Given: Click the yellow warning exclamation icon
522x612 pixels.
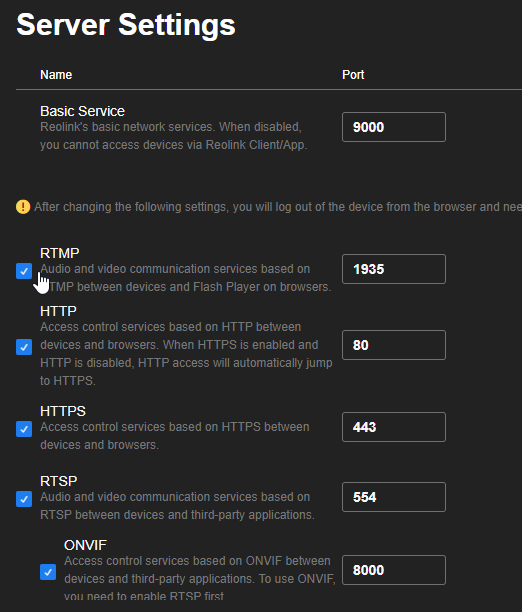Looking at the screenshot, I should coord(23,207).
